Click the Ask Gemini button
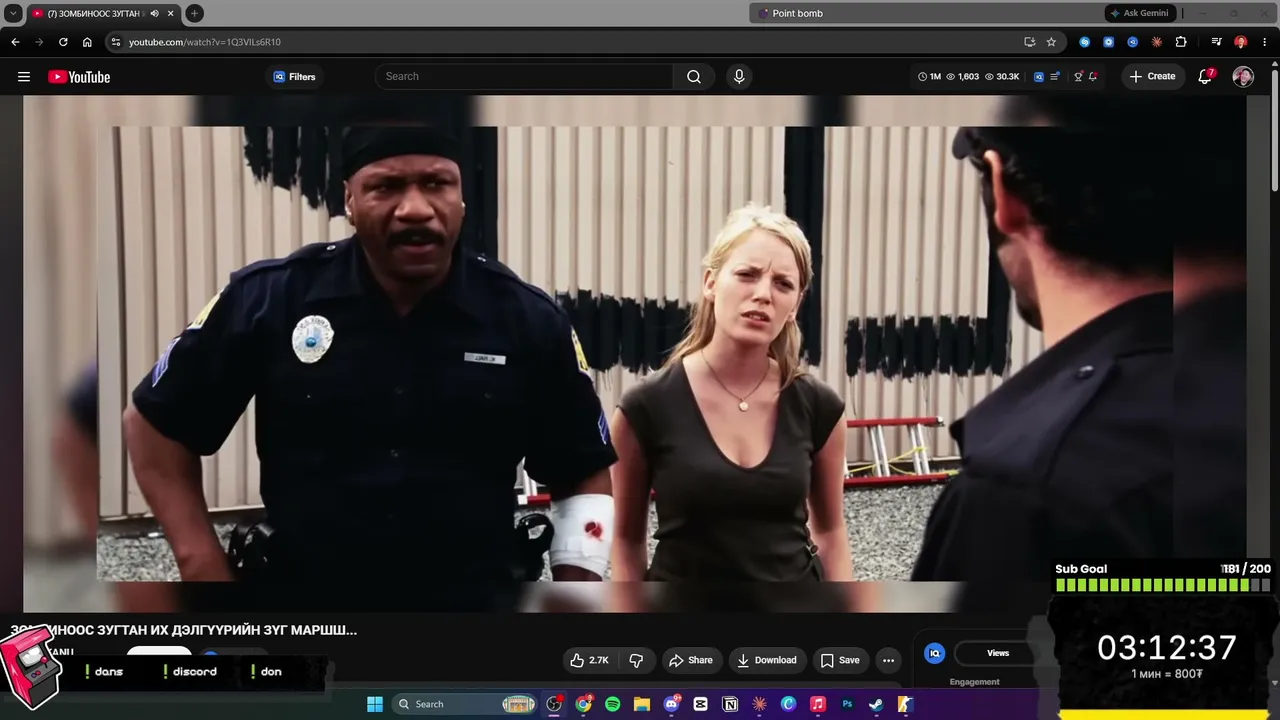Viewport: 1280px width, 720px height. 1139,13
